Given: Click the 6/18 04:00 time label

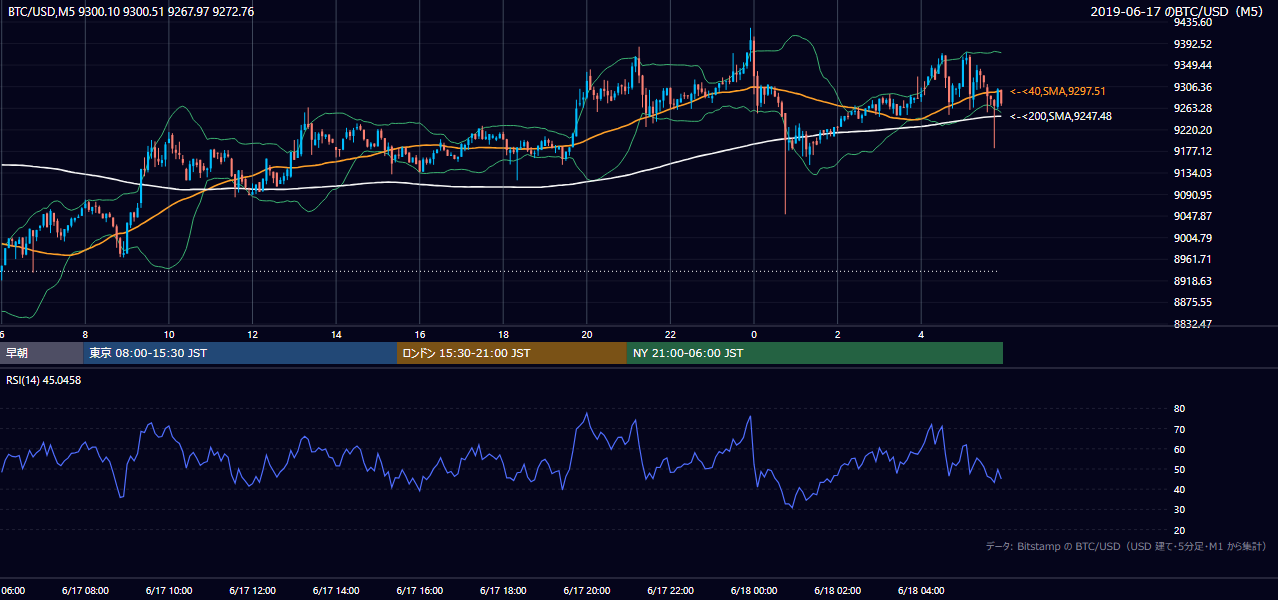Looking at the screenshot, I should (921, 590).
